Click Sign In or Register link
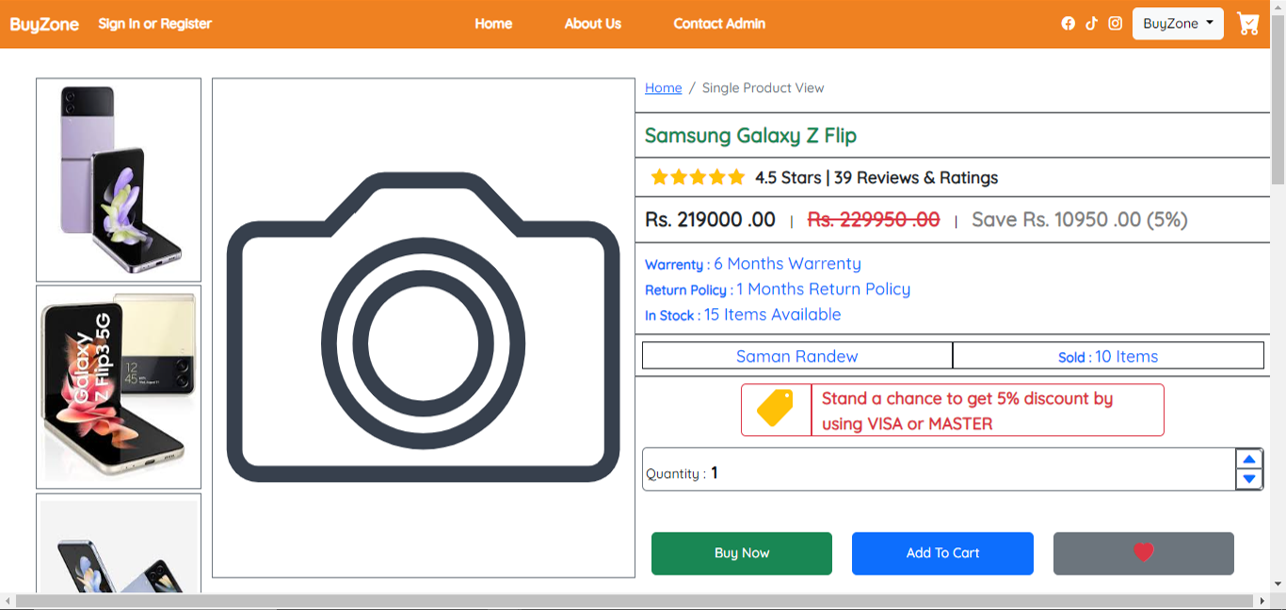 155,24
